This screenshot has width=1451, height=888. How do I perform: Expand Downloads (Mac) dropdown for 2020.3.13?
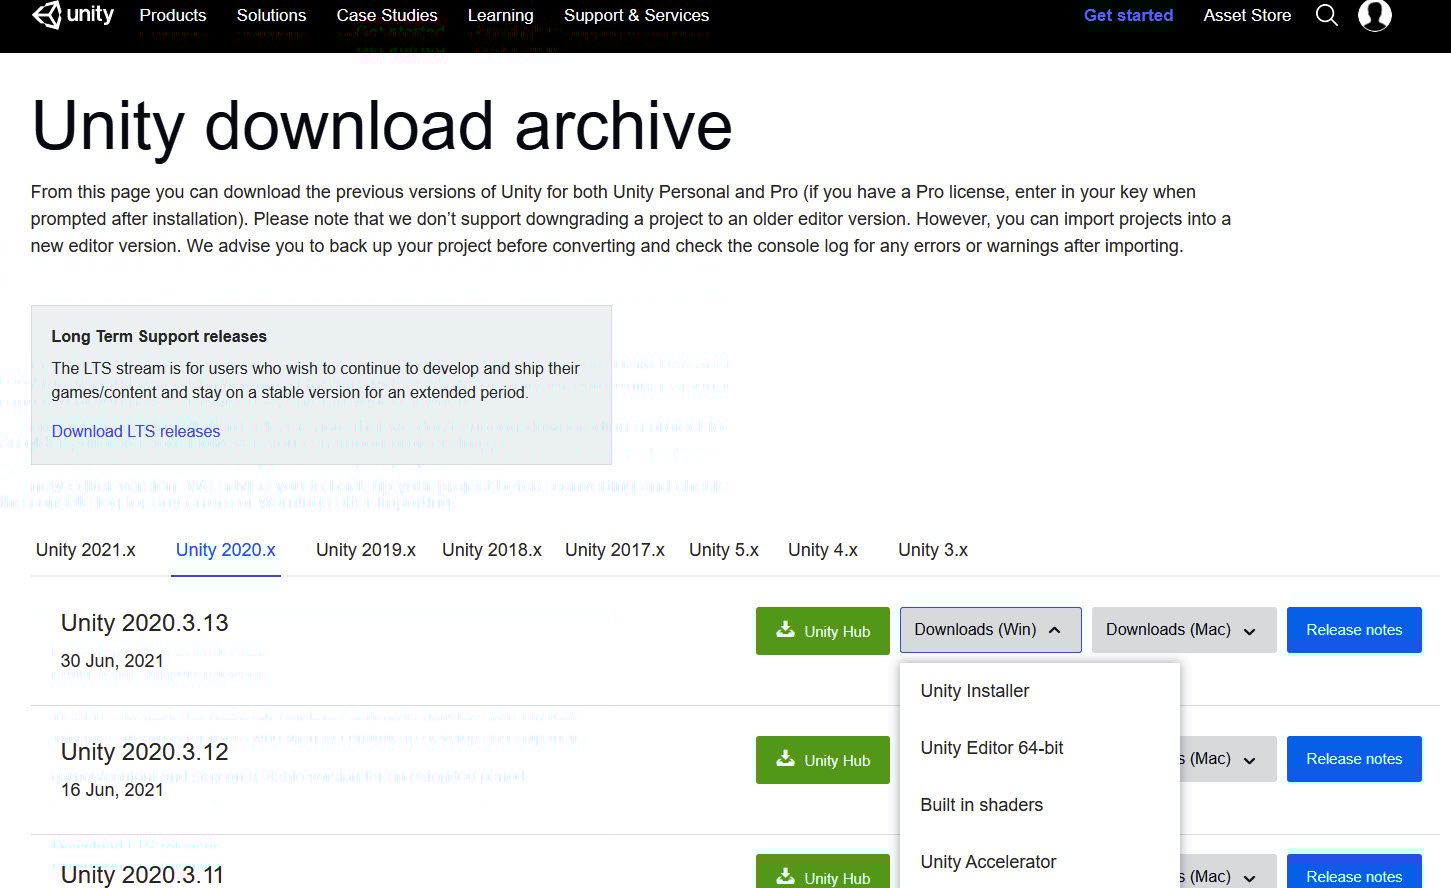pos(1184,630)
